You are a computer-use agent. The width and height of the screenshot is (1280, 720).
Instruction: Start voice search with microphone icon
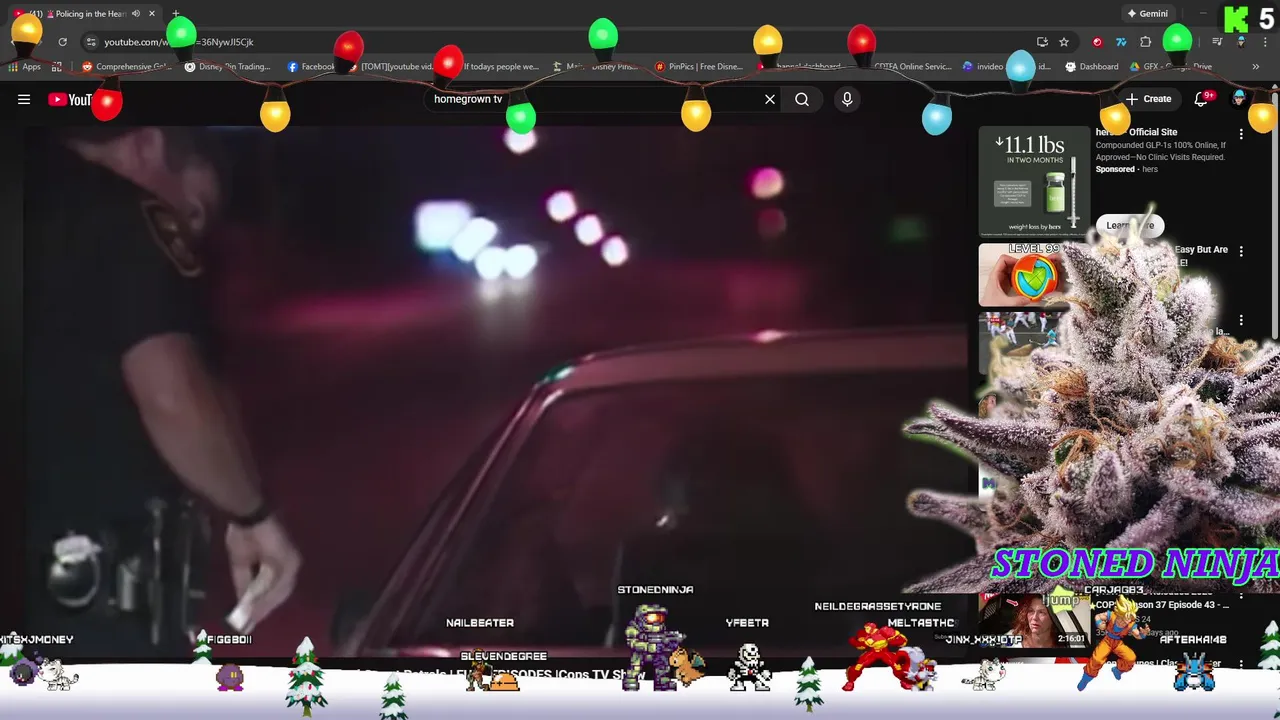(x=847, y=99)
